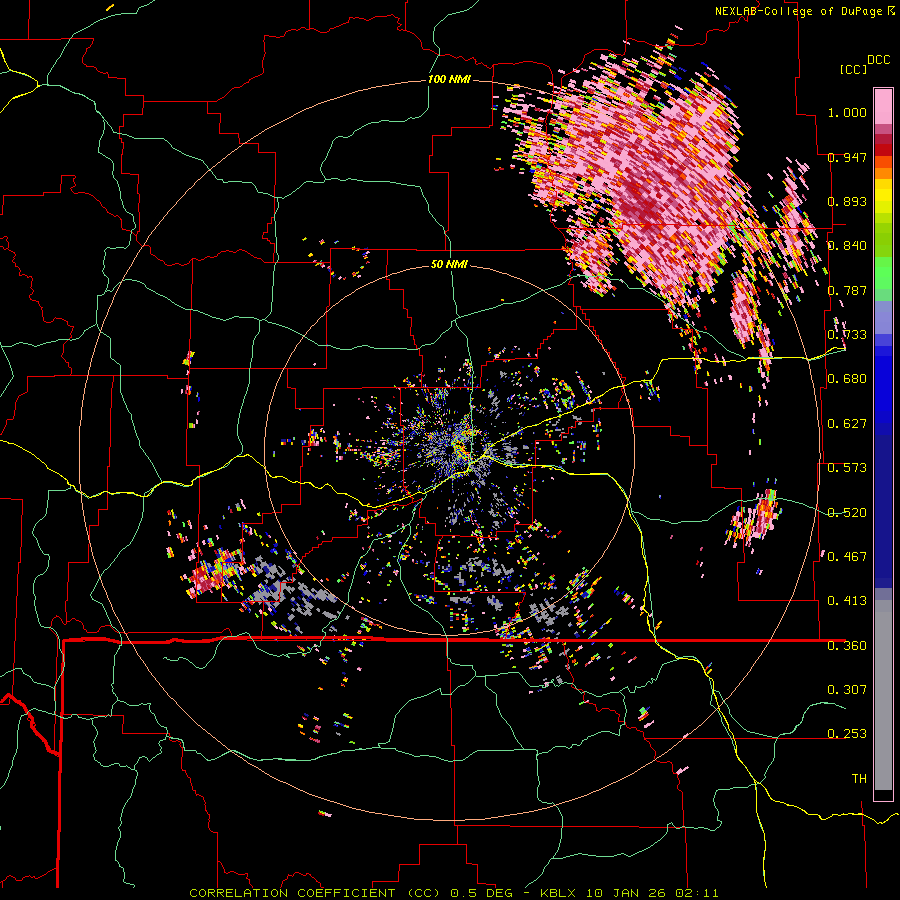Screen dimensions: 900x900
Task: Click the 0.947 scale value
Action: (847, 157)
